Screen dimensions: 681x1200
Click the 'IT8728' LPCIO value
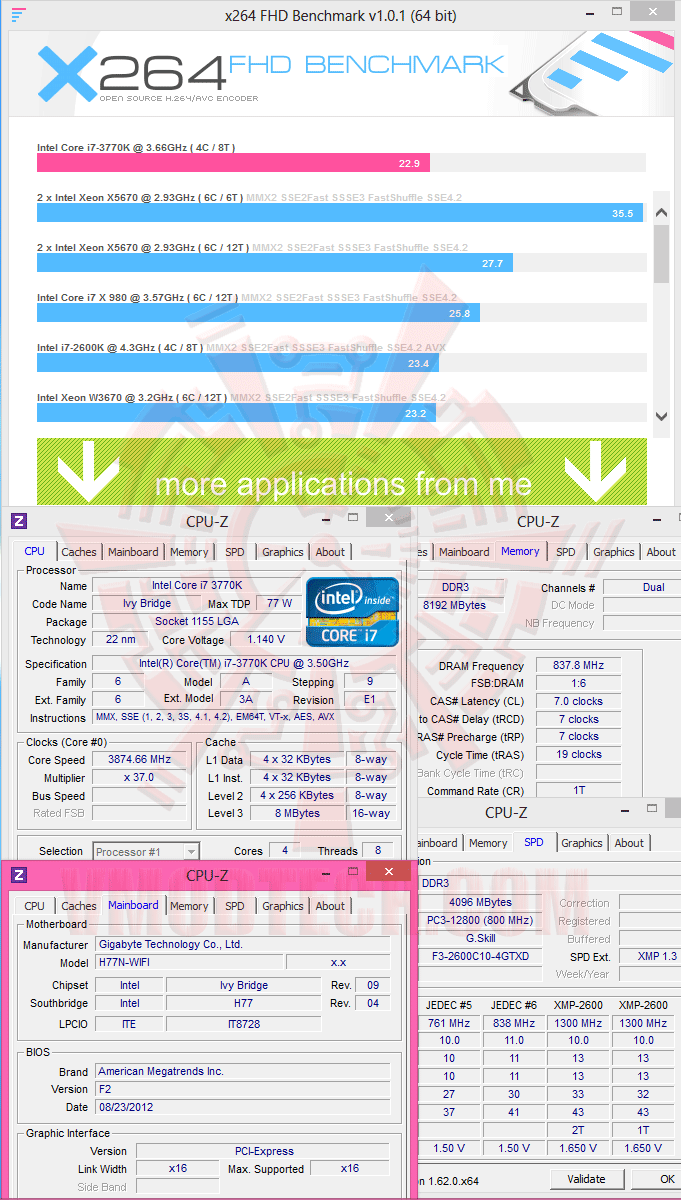(x=244, y=1023)
